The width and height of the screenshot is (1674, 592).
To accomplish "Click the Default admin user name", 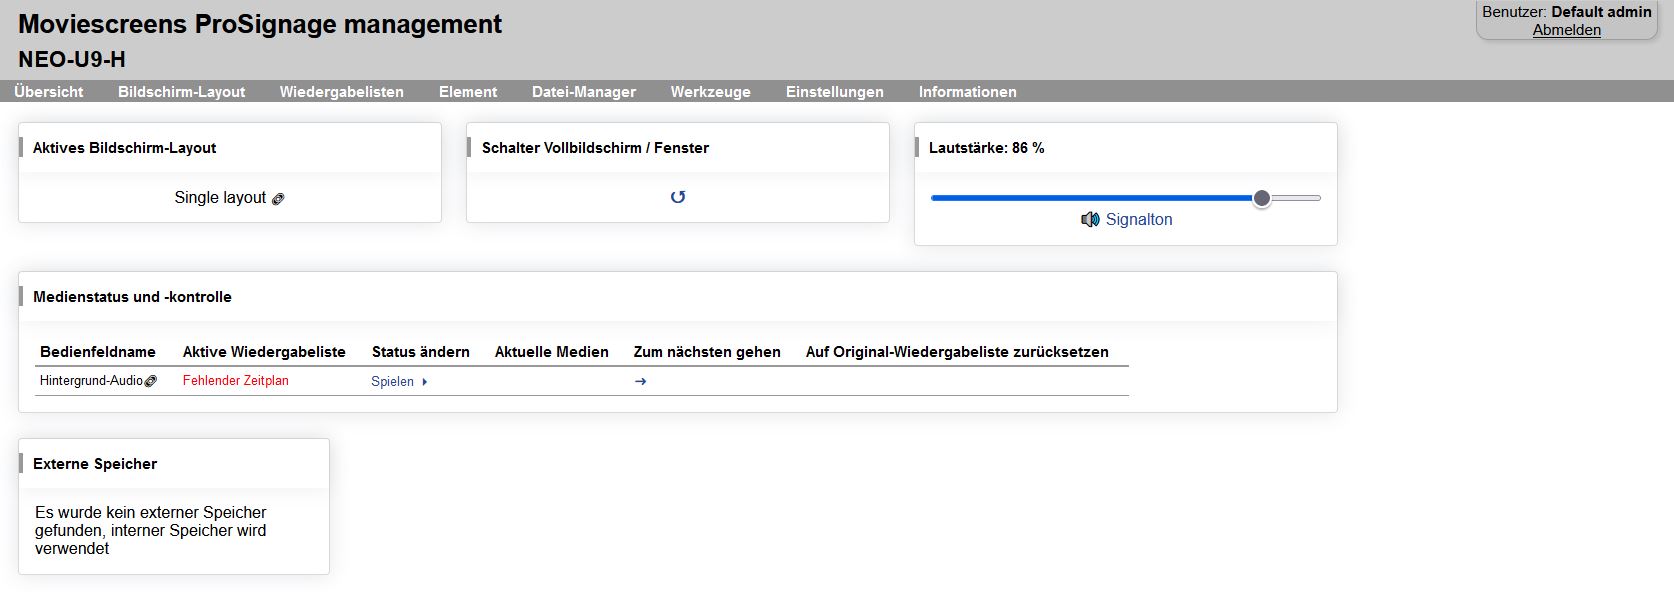I will point(1601,12).
